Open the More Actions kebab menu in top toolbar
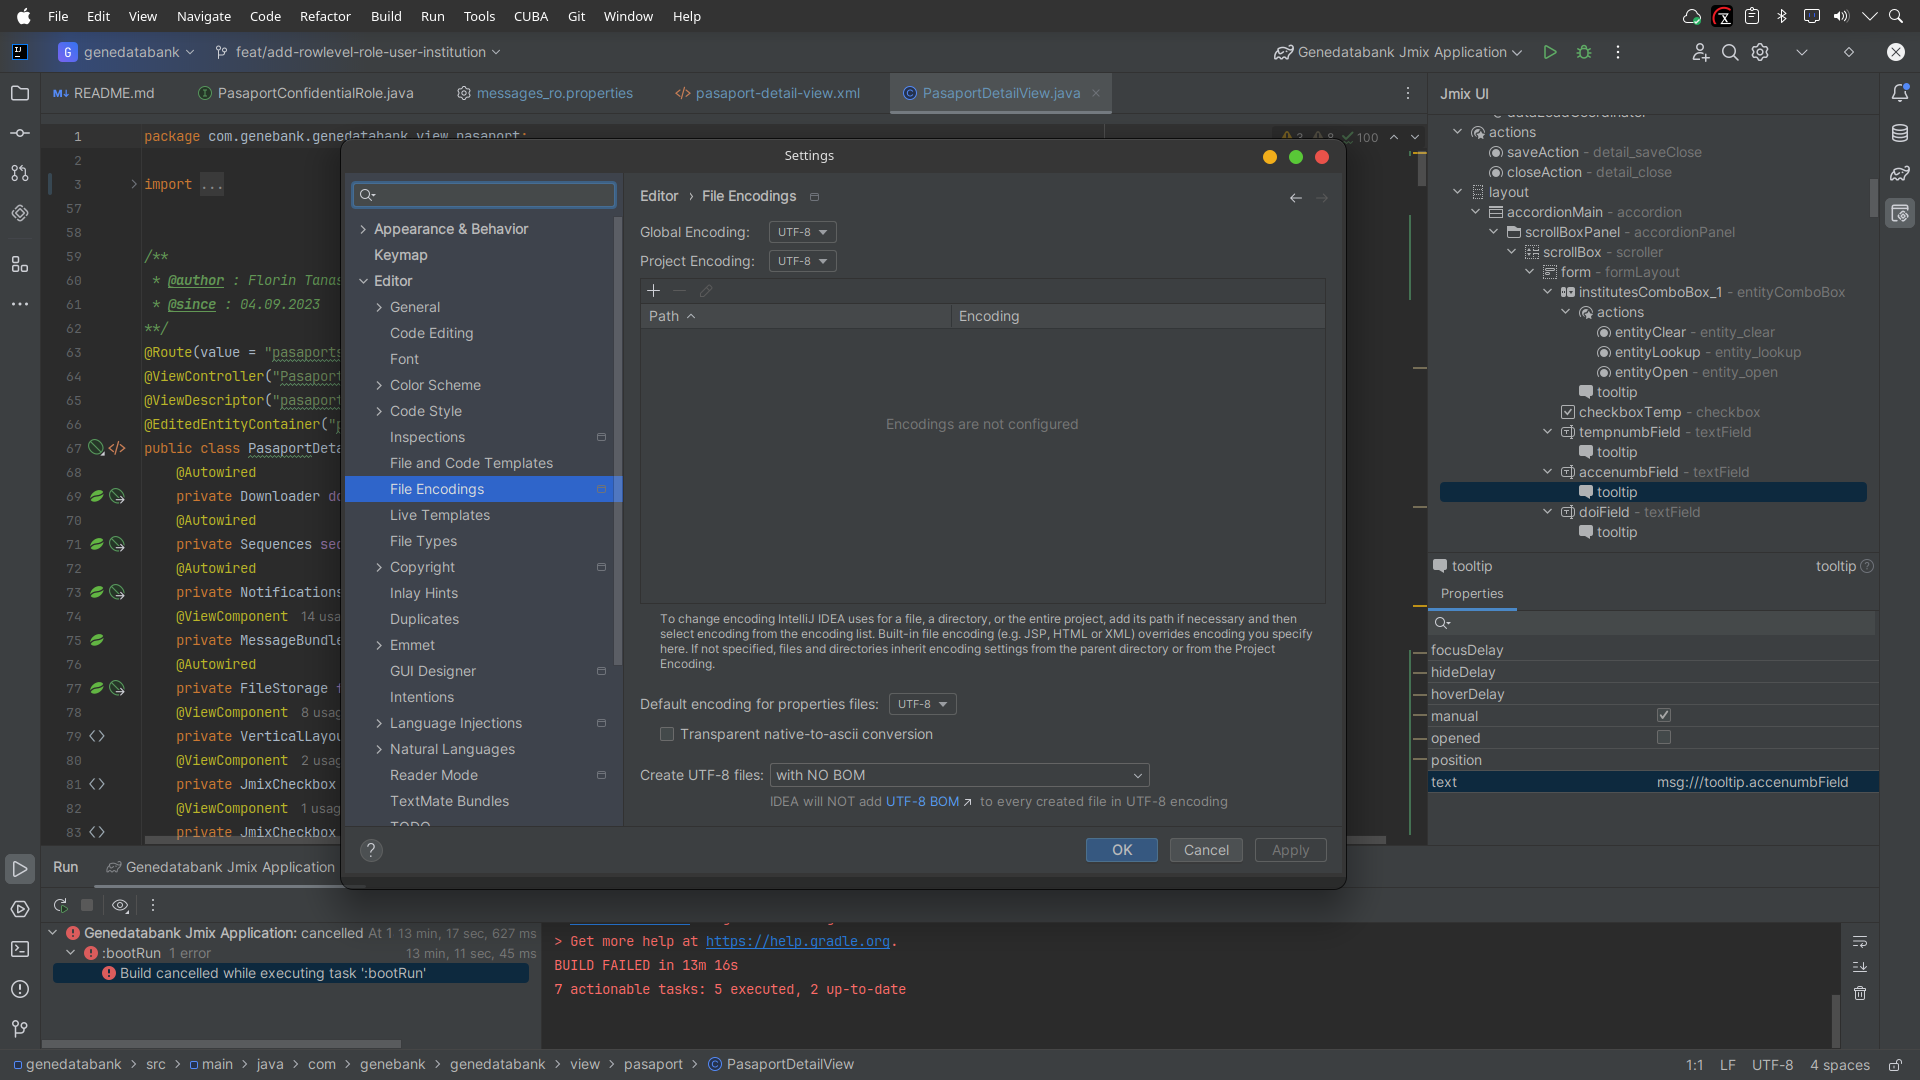This screenshot has width=1920, height=1080. pyautogui.click(x=1618, y=52)
